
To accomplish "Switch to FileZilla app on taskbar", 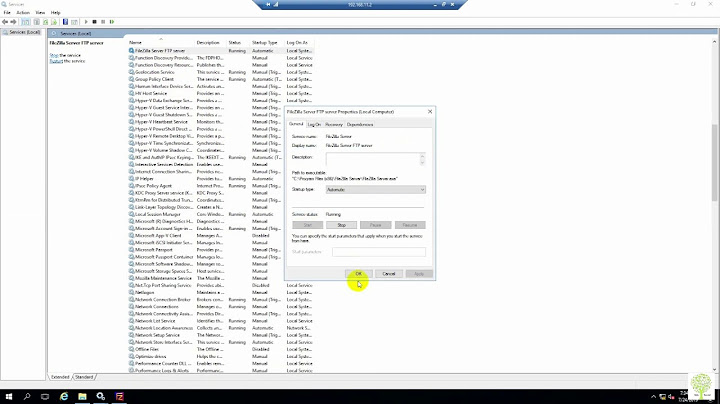I will (x=119, y=397).
